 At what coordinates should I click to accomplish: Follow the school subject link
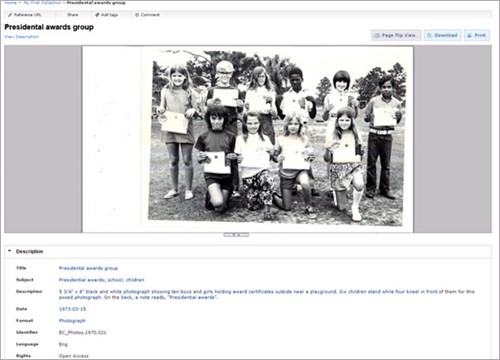[x=115, y=280]
